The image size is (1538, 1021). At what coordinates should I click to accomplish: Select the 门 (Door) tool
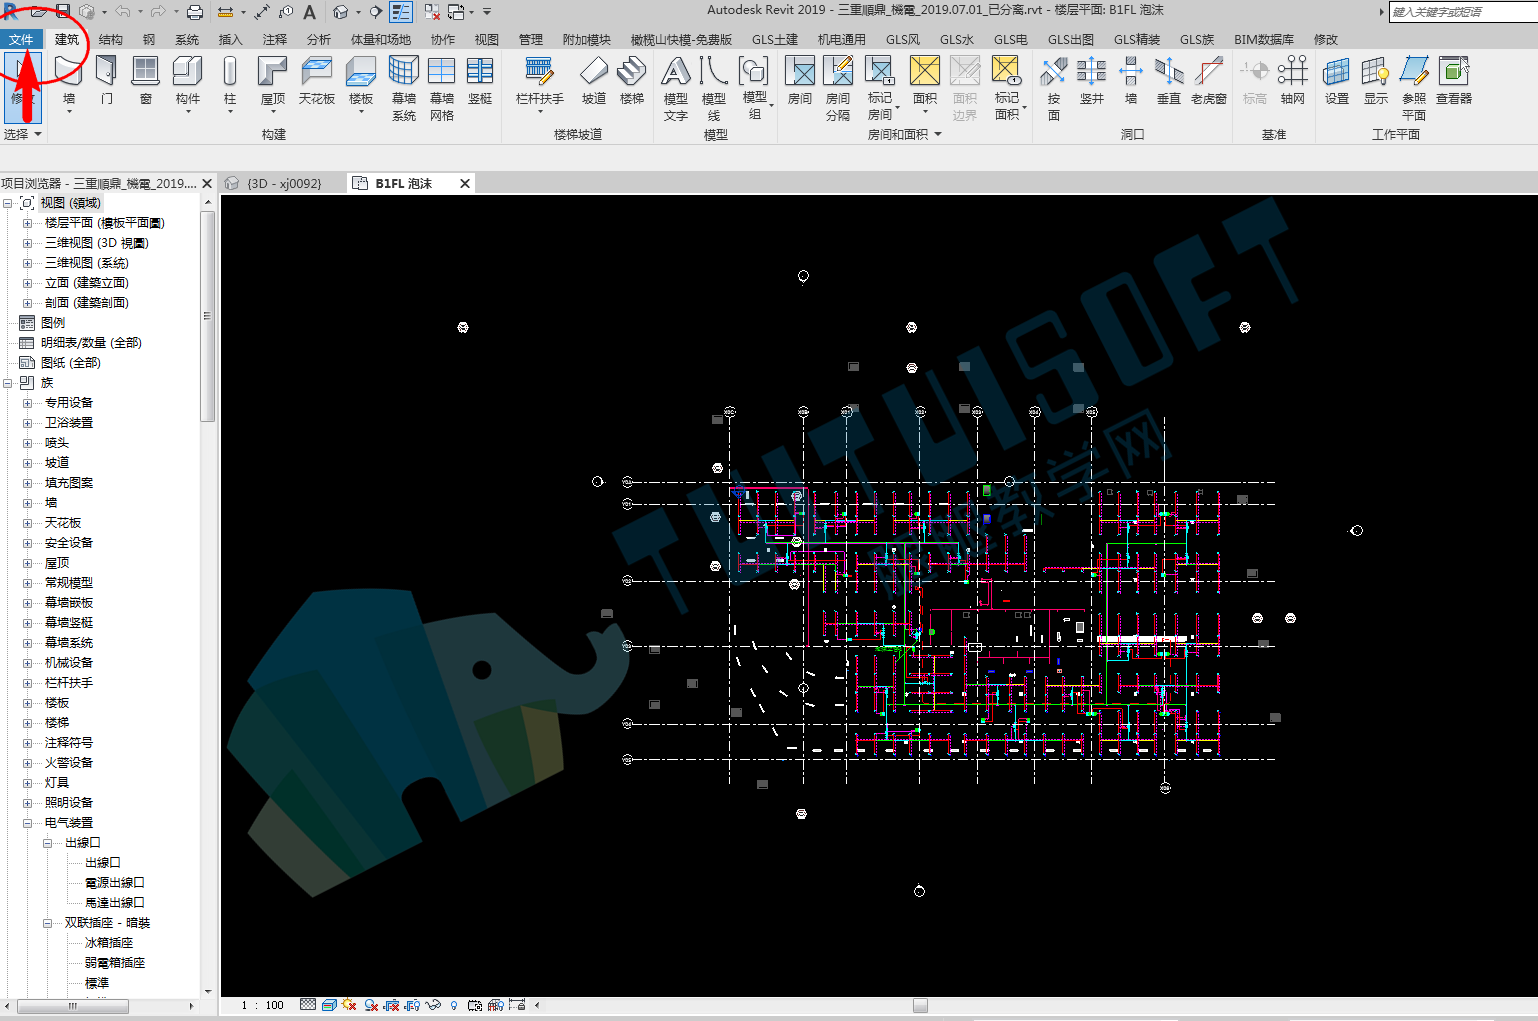click(x=107, y=80)
